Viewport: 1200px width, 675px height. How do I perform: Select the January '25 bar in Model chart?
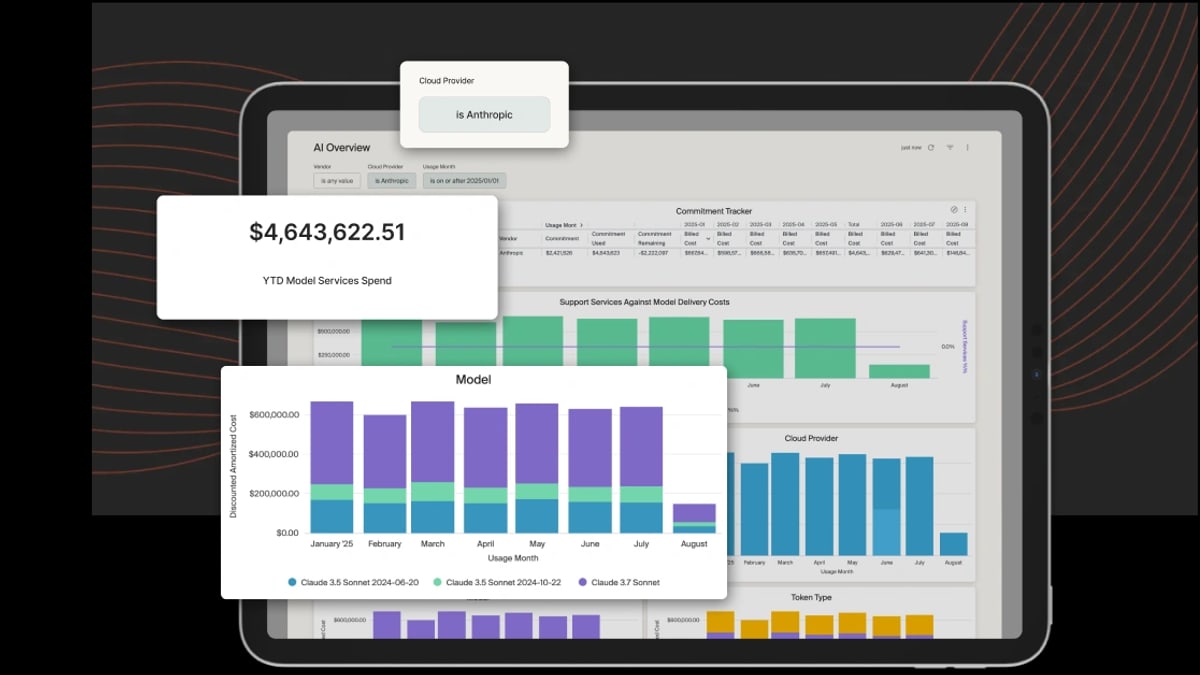[x=332, y=467]
